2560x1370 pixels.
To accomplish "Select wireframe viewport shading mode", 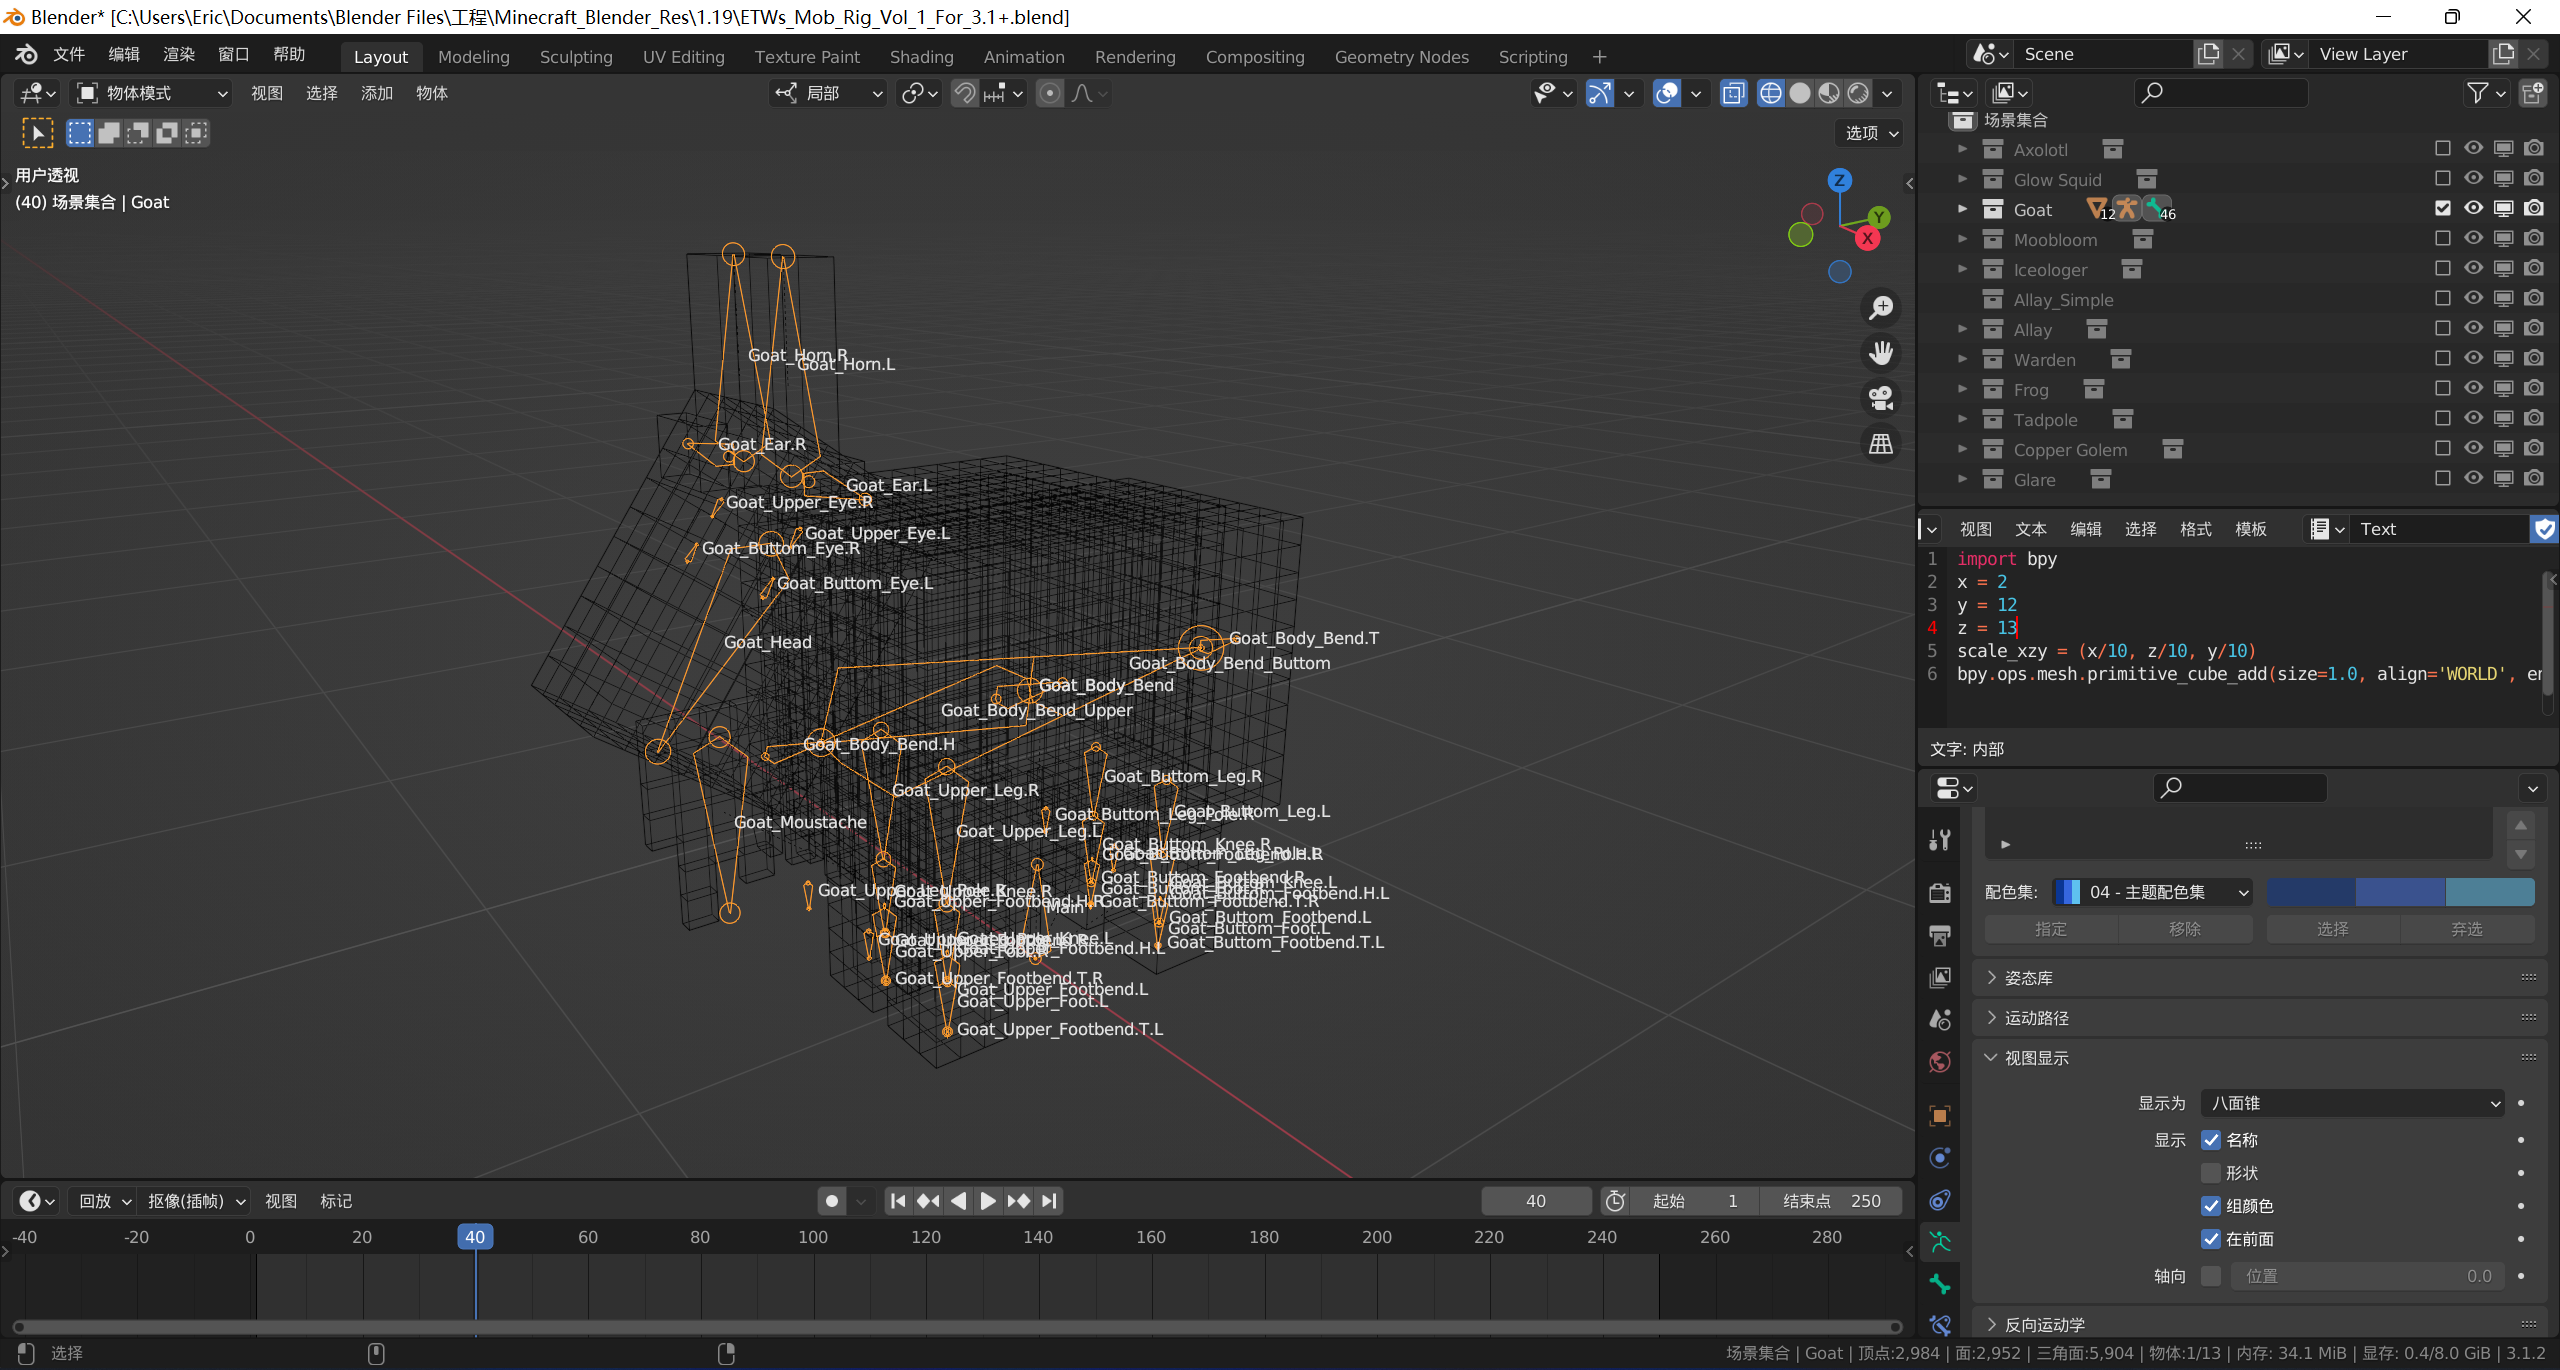I will (x=1770, y=93).
